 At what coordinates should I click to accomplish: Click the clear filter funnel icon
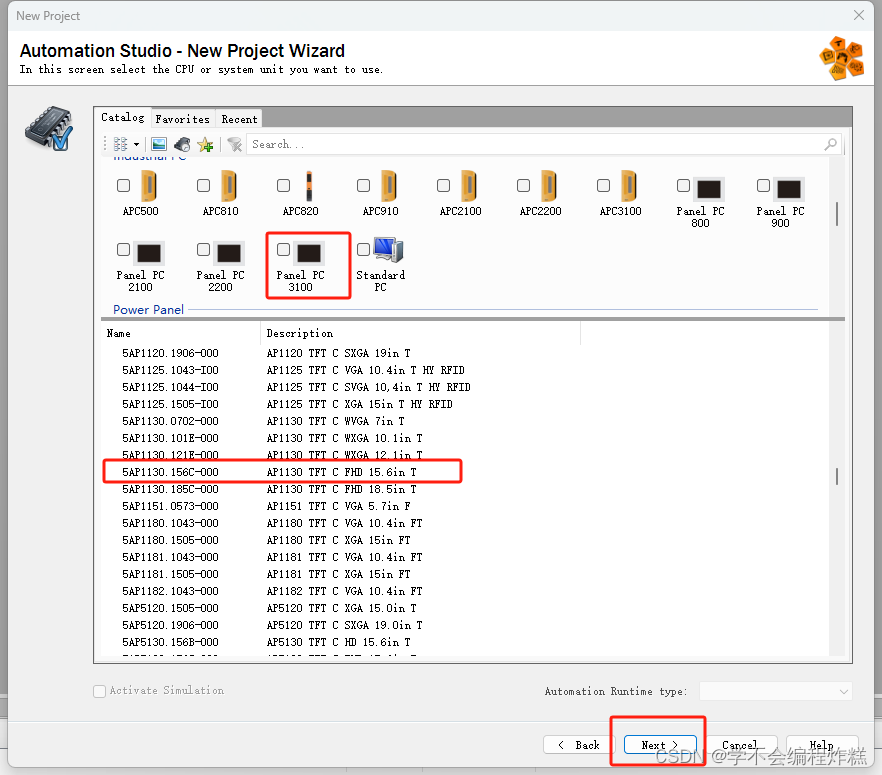[235, 145]
